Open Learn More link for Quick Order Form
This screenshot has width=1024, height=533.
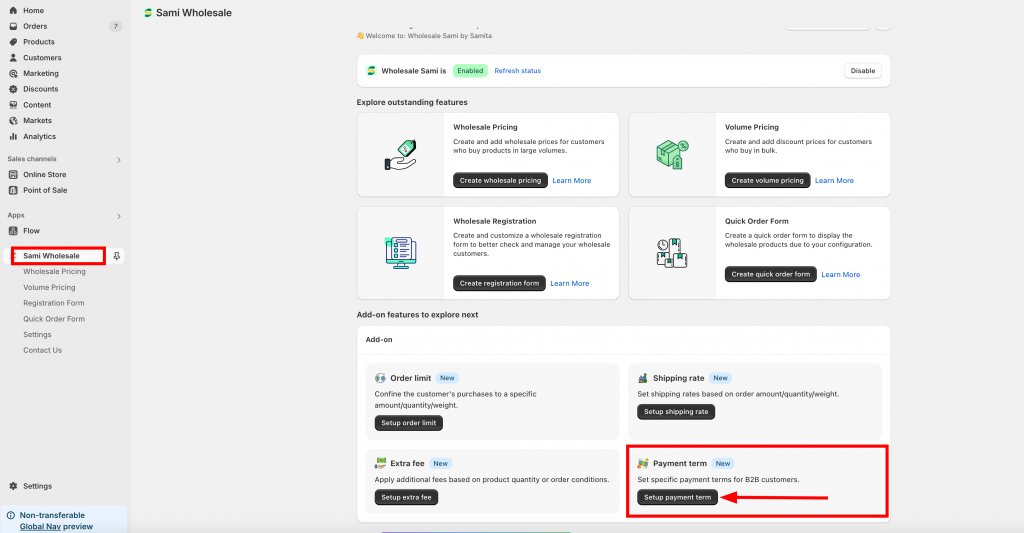tap(840, 274)
